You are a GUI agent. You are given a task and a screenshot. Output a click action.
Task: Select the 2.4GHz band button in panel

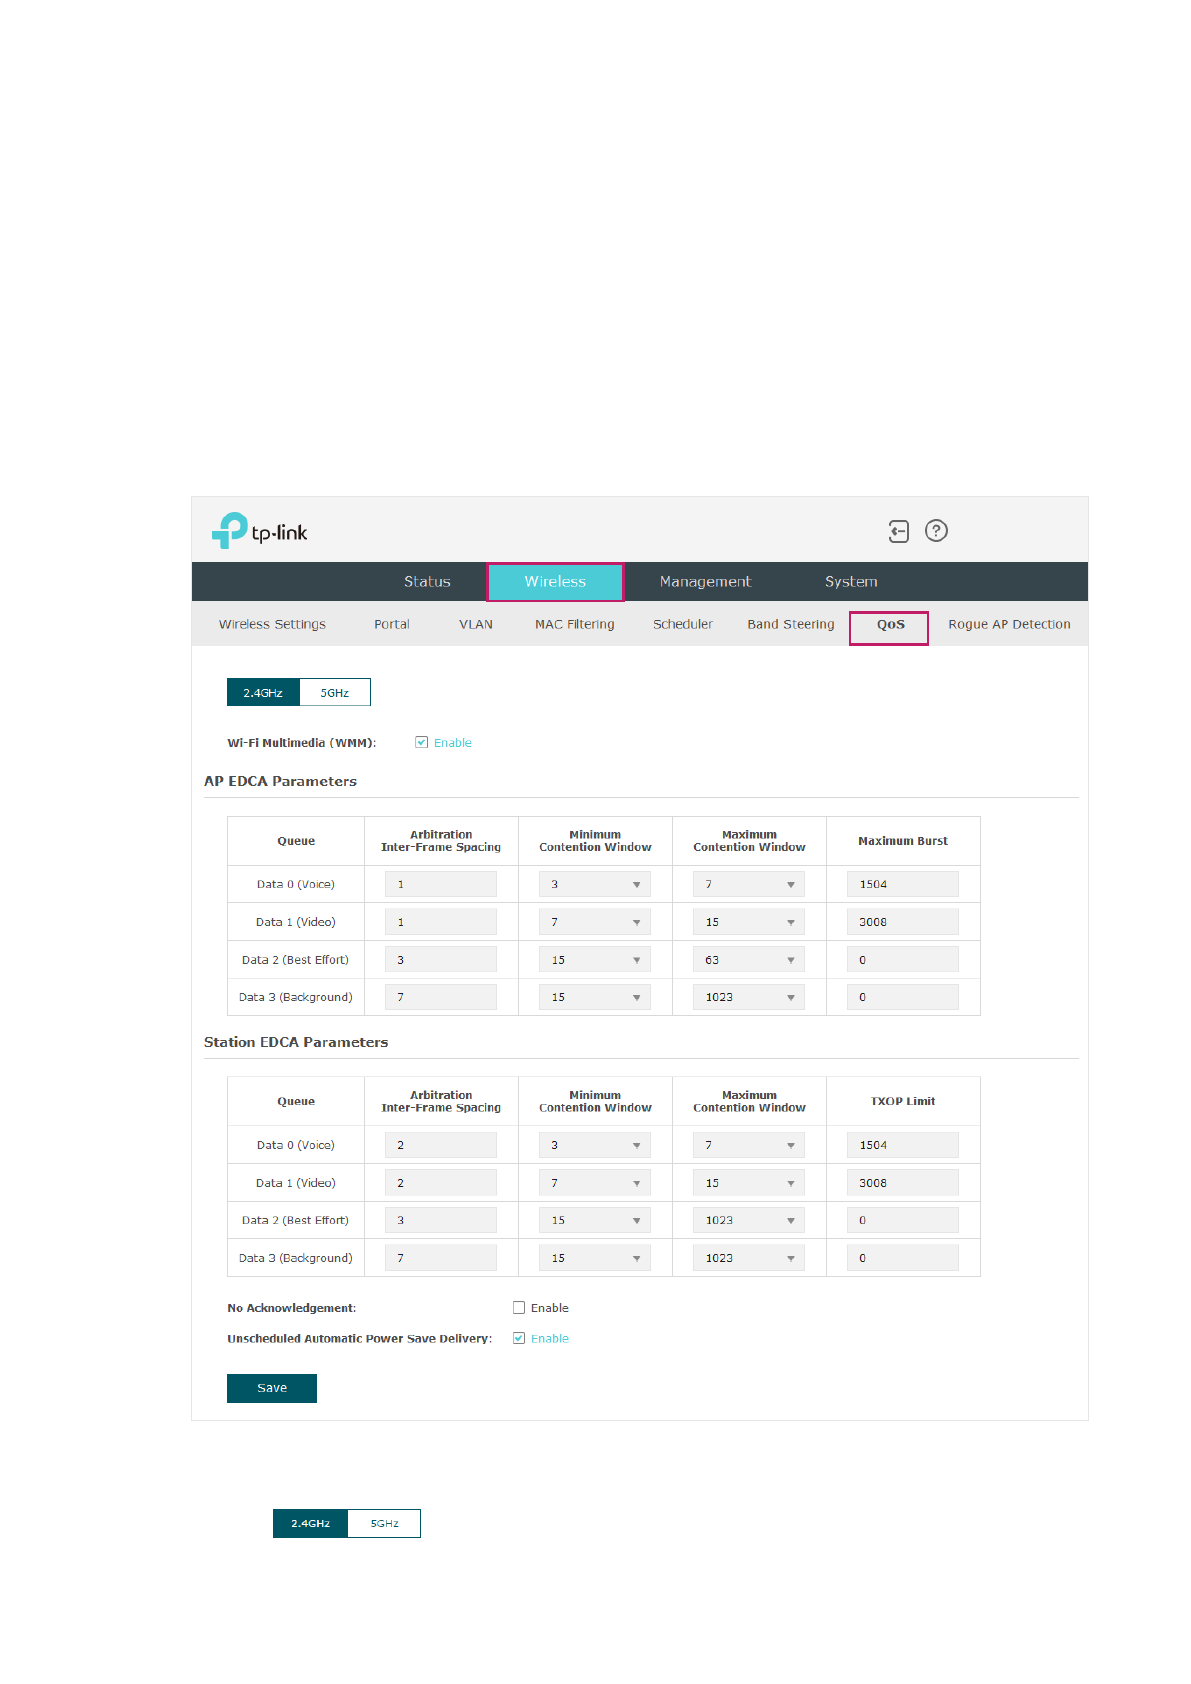[x=263, y=692]
